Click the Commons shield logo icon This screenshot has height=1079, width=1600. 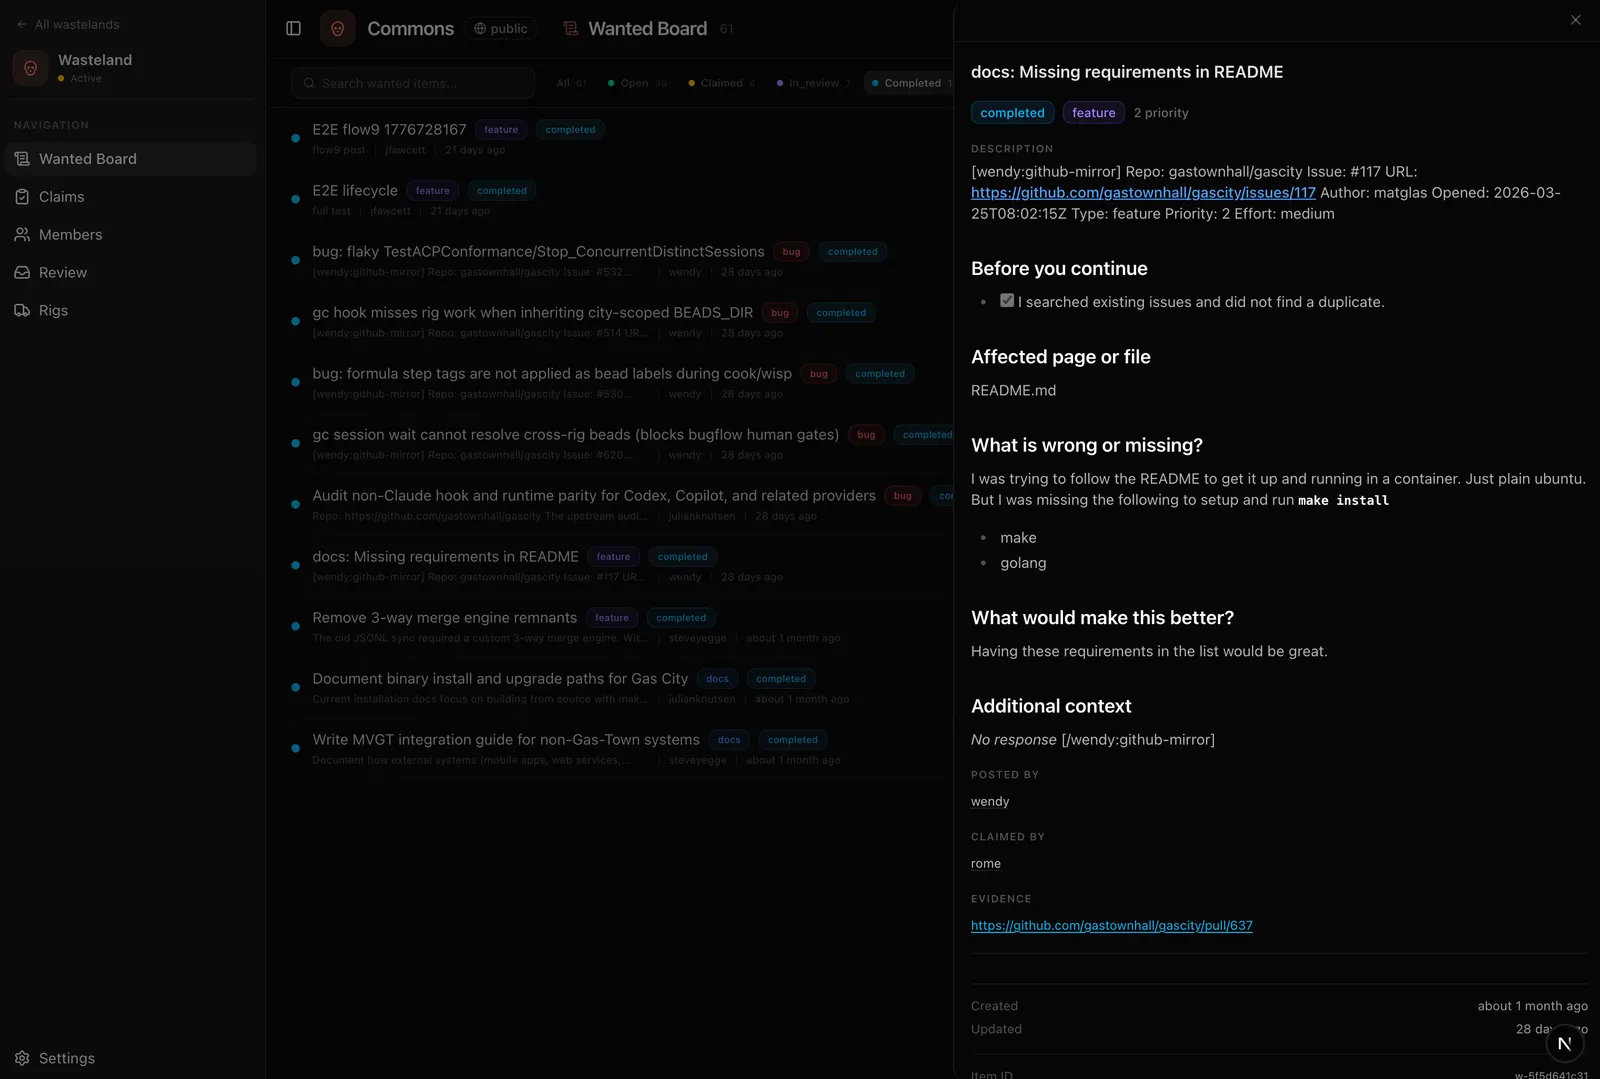(338, 28)
